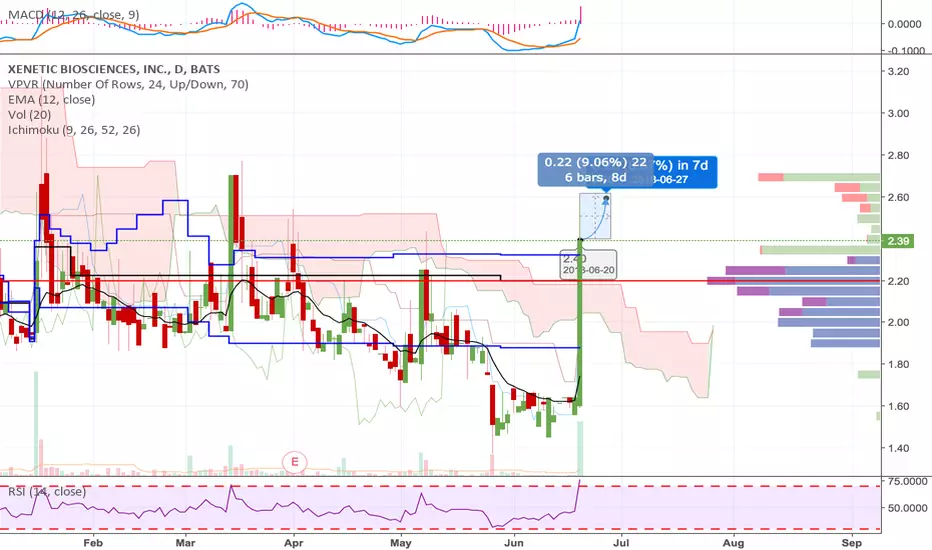Click the '0.22 (9.06%) 22' measurement label
Image resolution: width=932 pixels, height=550 pixels.
click(x=596, y=169)
